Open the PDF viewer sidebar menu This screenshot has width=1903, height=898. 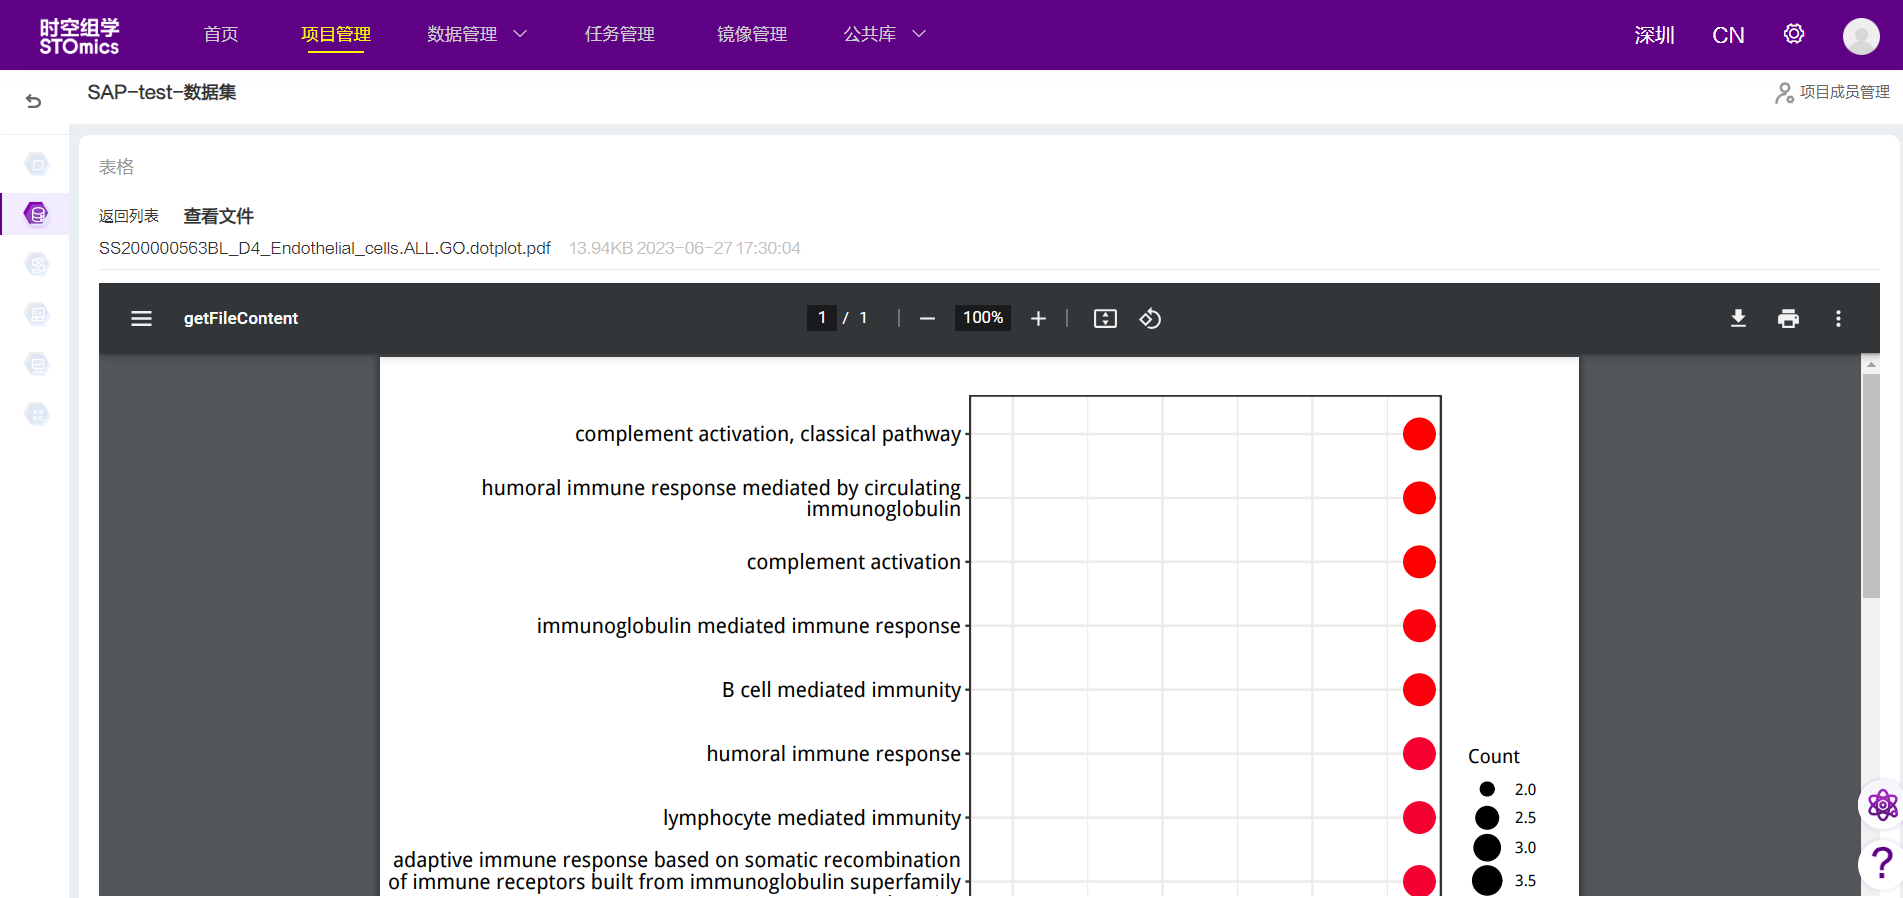141,318
